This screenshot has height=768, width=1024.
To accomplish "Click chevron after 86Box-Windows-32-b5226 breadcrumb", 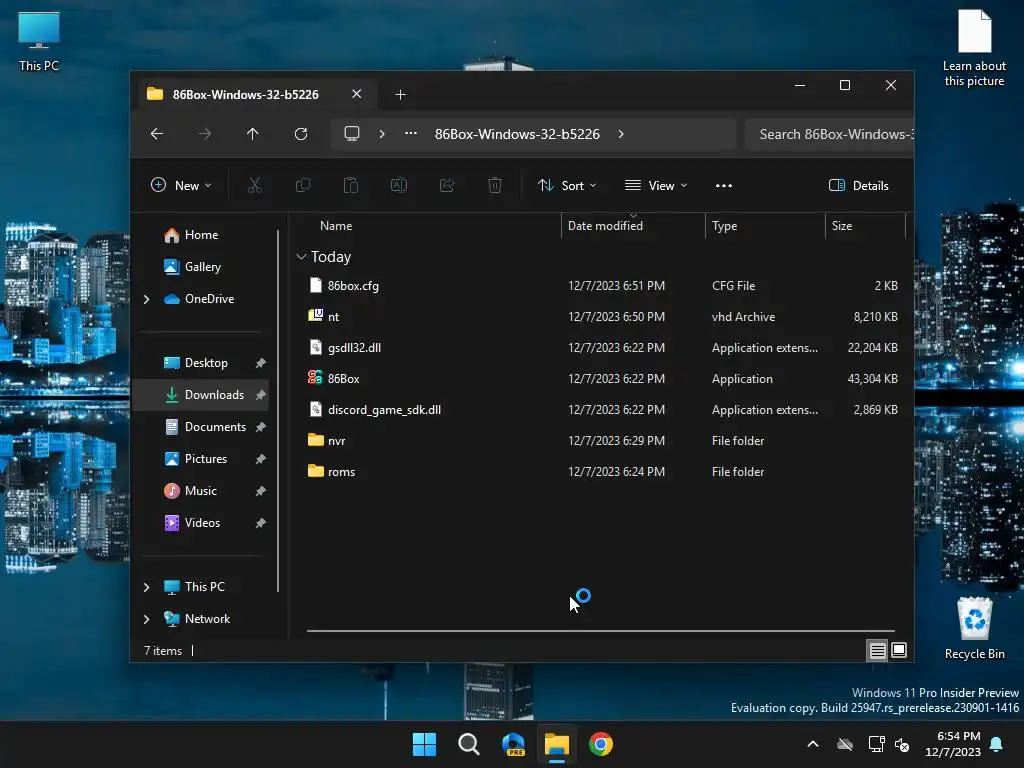I will tap(621, 134).
